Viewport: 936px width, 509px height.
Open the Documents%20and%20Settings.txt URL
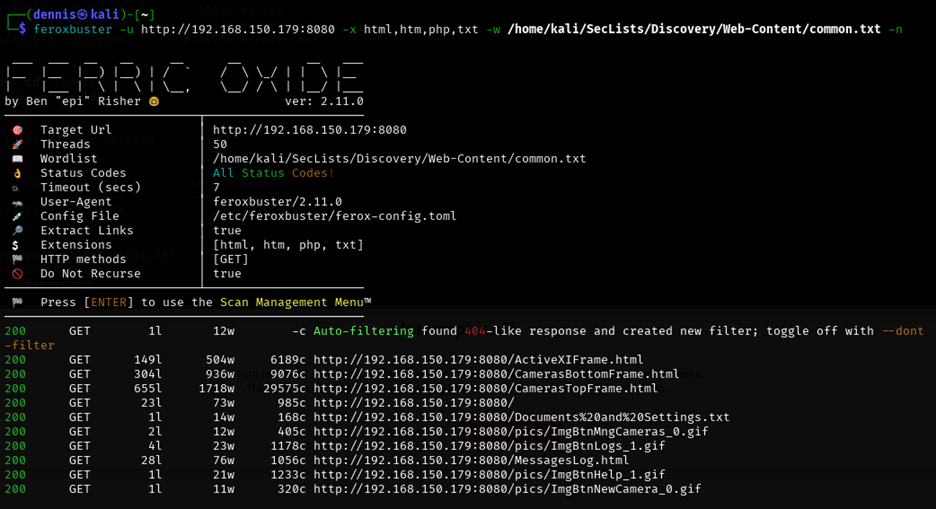[521, 417]
